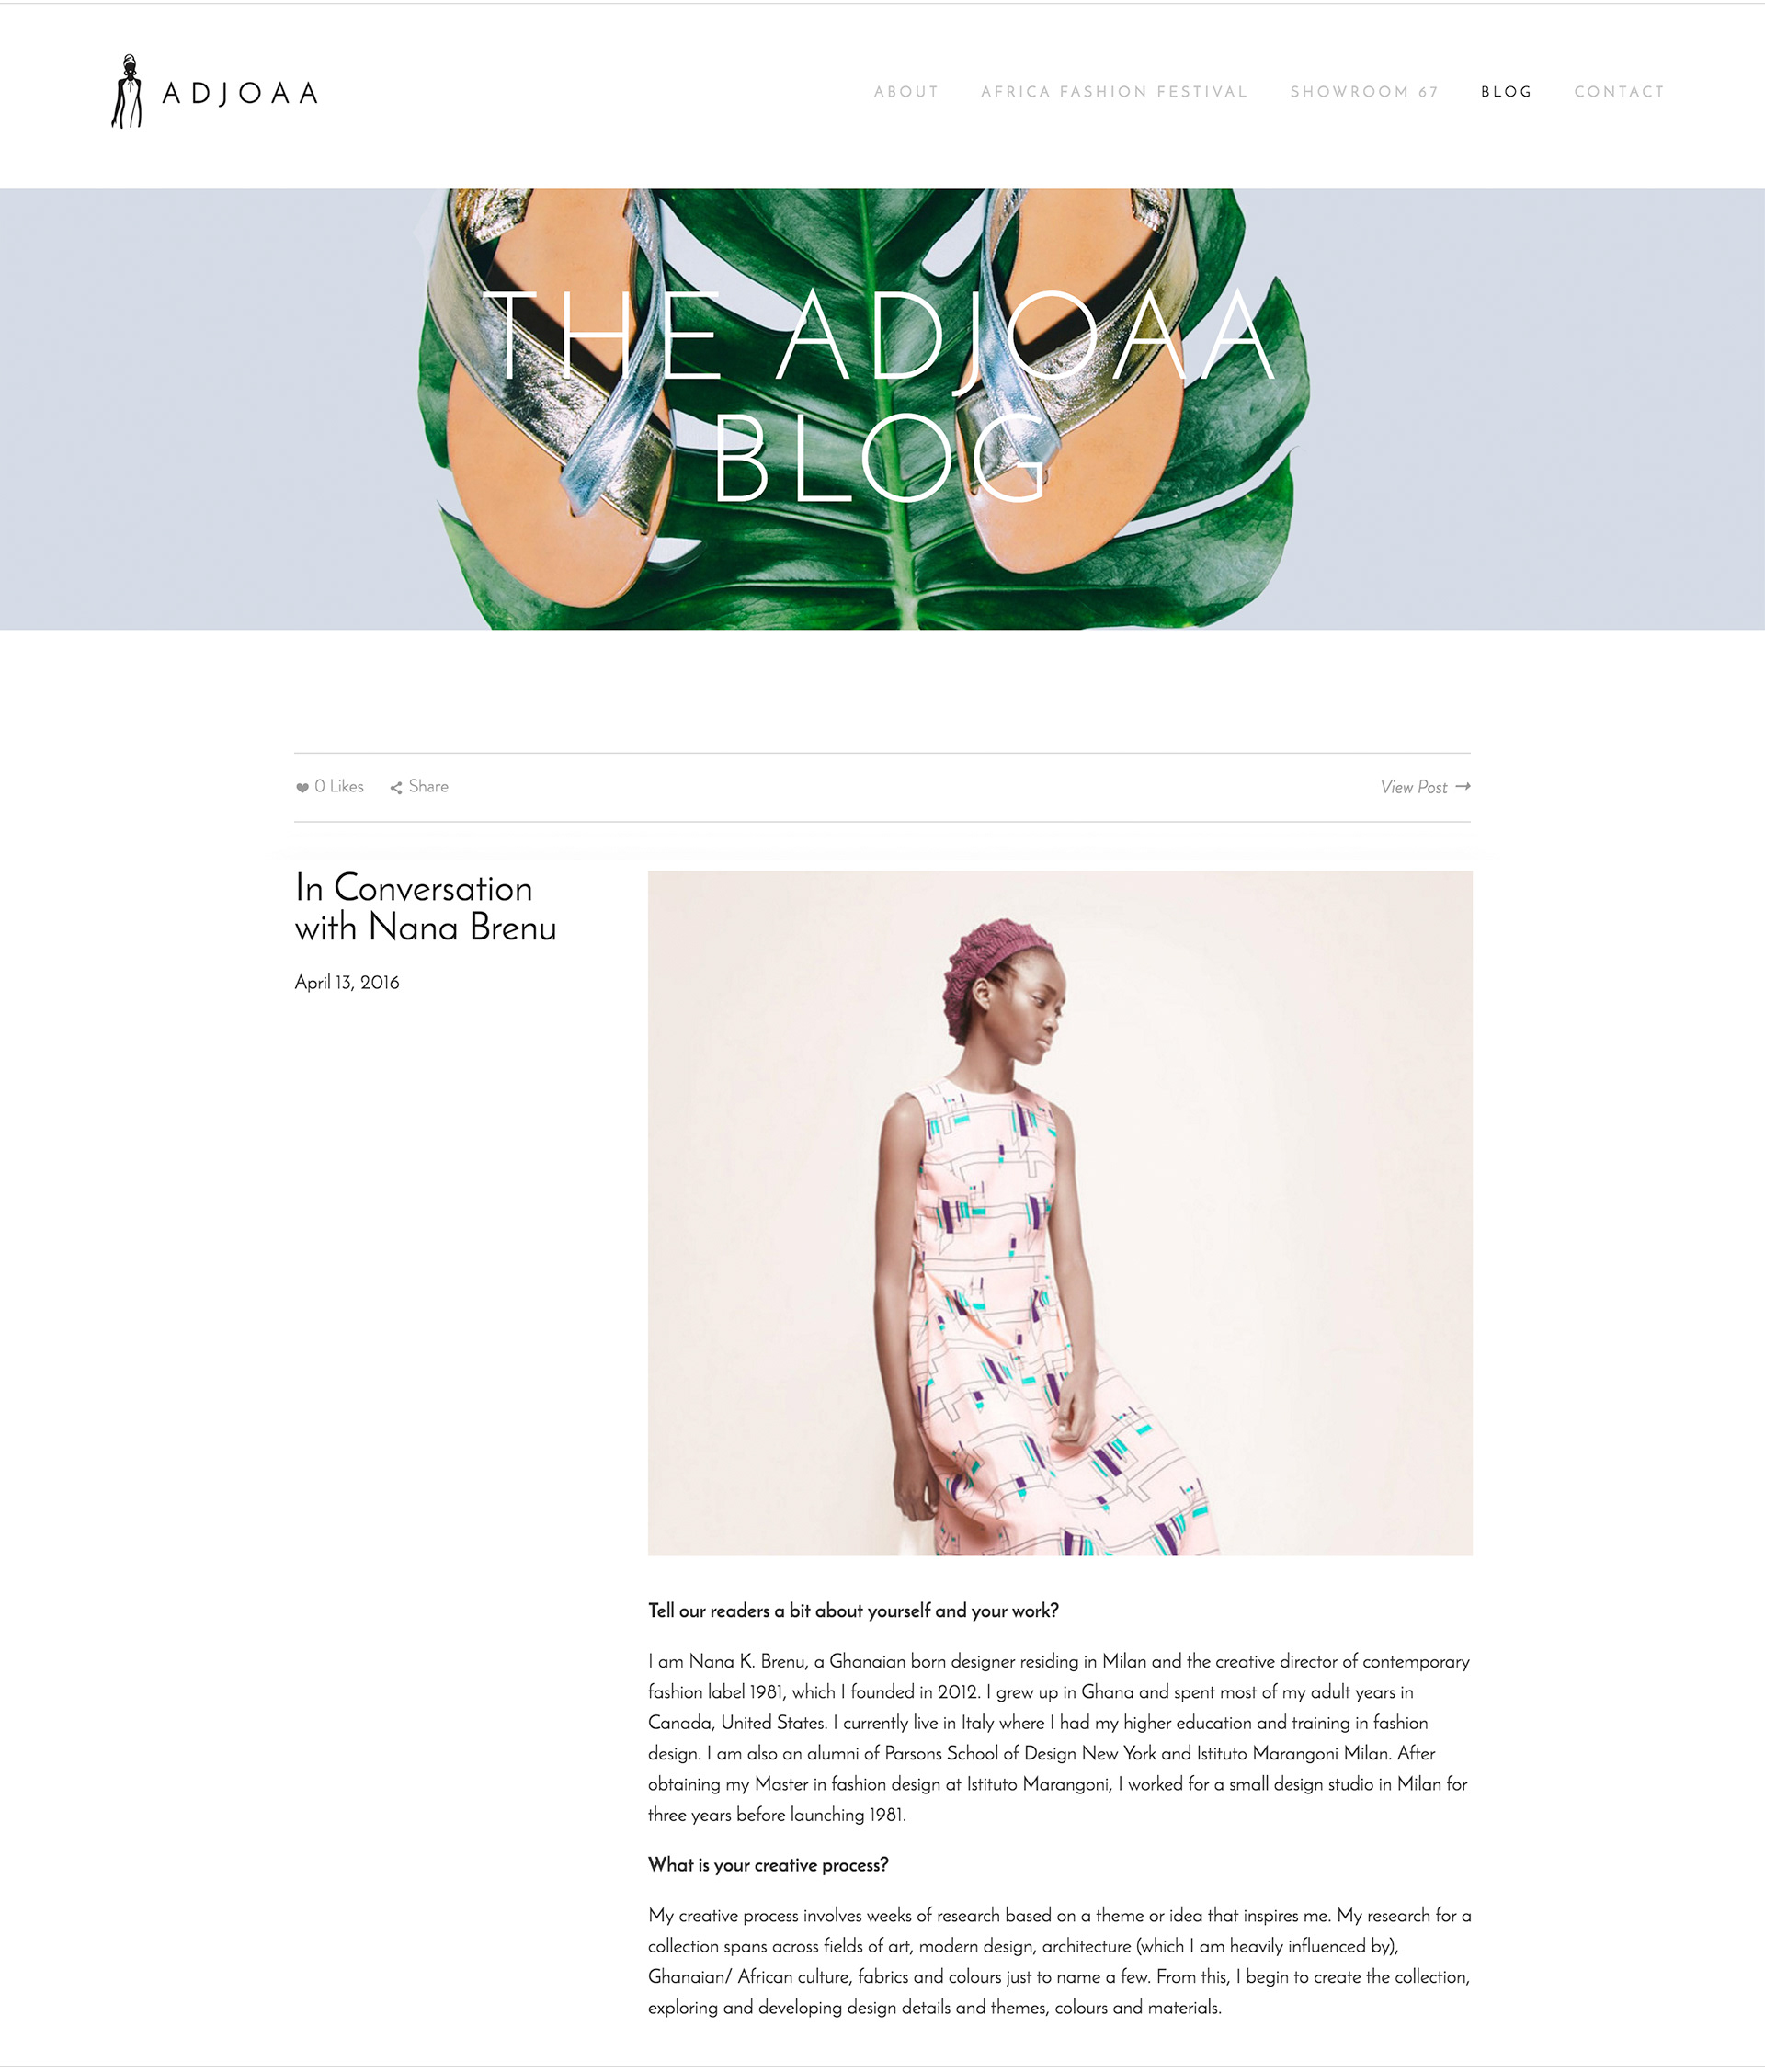Click the question 'What is your creative process?'
This screenshot has height=2072, width=1765.
pos(768,1865)
